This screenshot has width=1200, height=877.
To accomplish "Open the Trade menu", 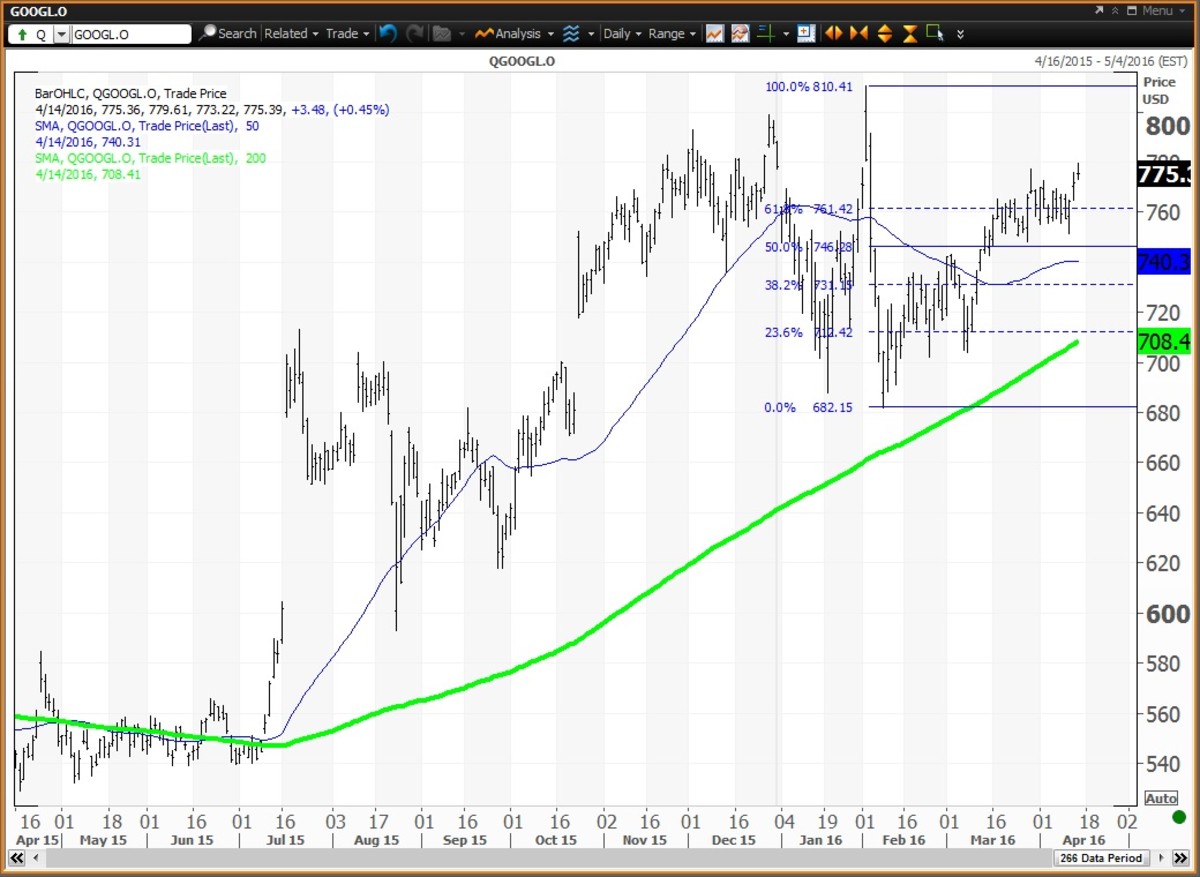I will point(345,33).
